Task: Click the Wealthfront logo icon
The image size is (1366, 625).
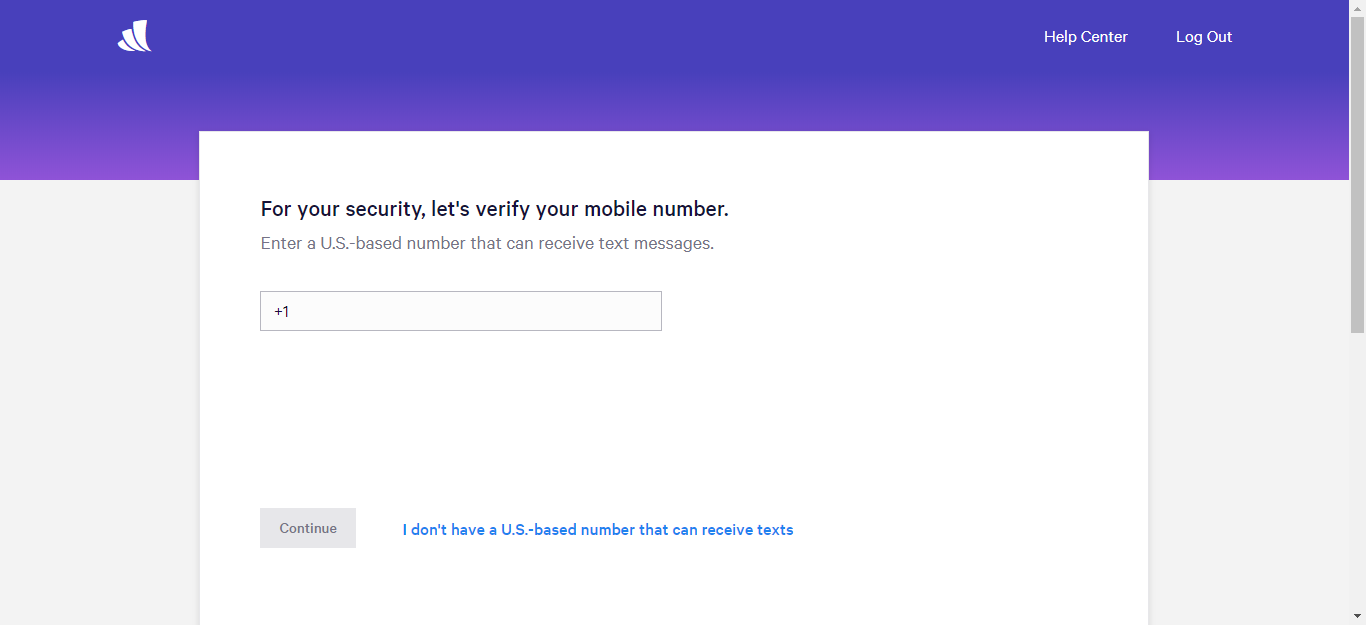Action: click(134, 37)
